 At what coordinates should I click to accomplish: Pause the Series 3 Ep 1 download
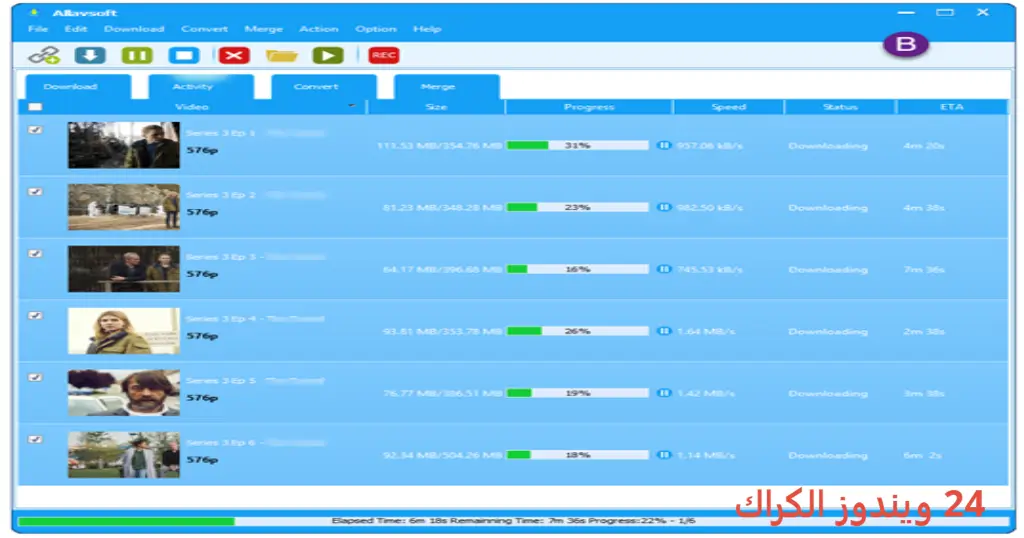coord(664,145)
